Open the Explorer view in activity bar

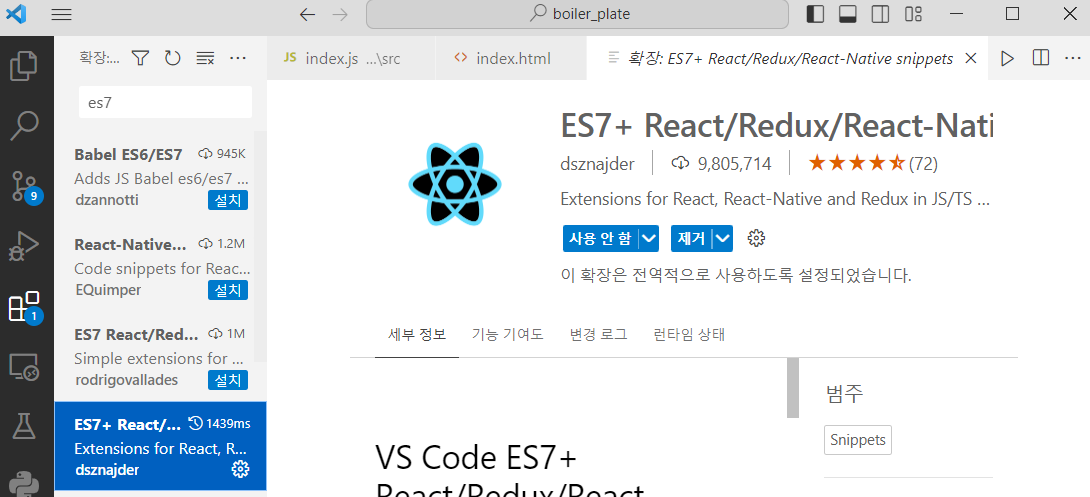coord(26,65)
